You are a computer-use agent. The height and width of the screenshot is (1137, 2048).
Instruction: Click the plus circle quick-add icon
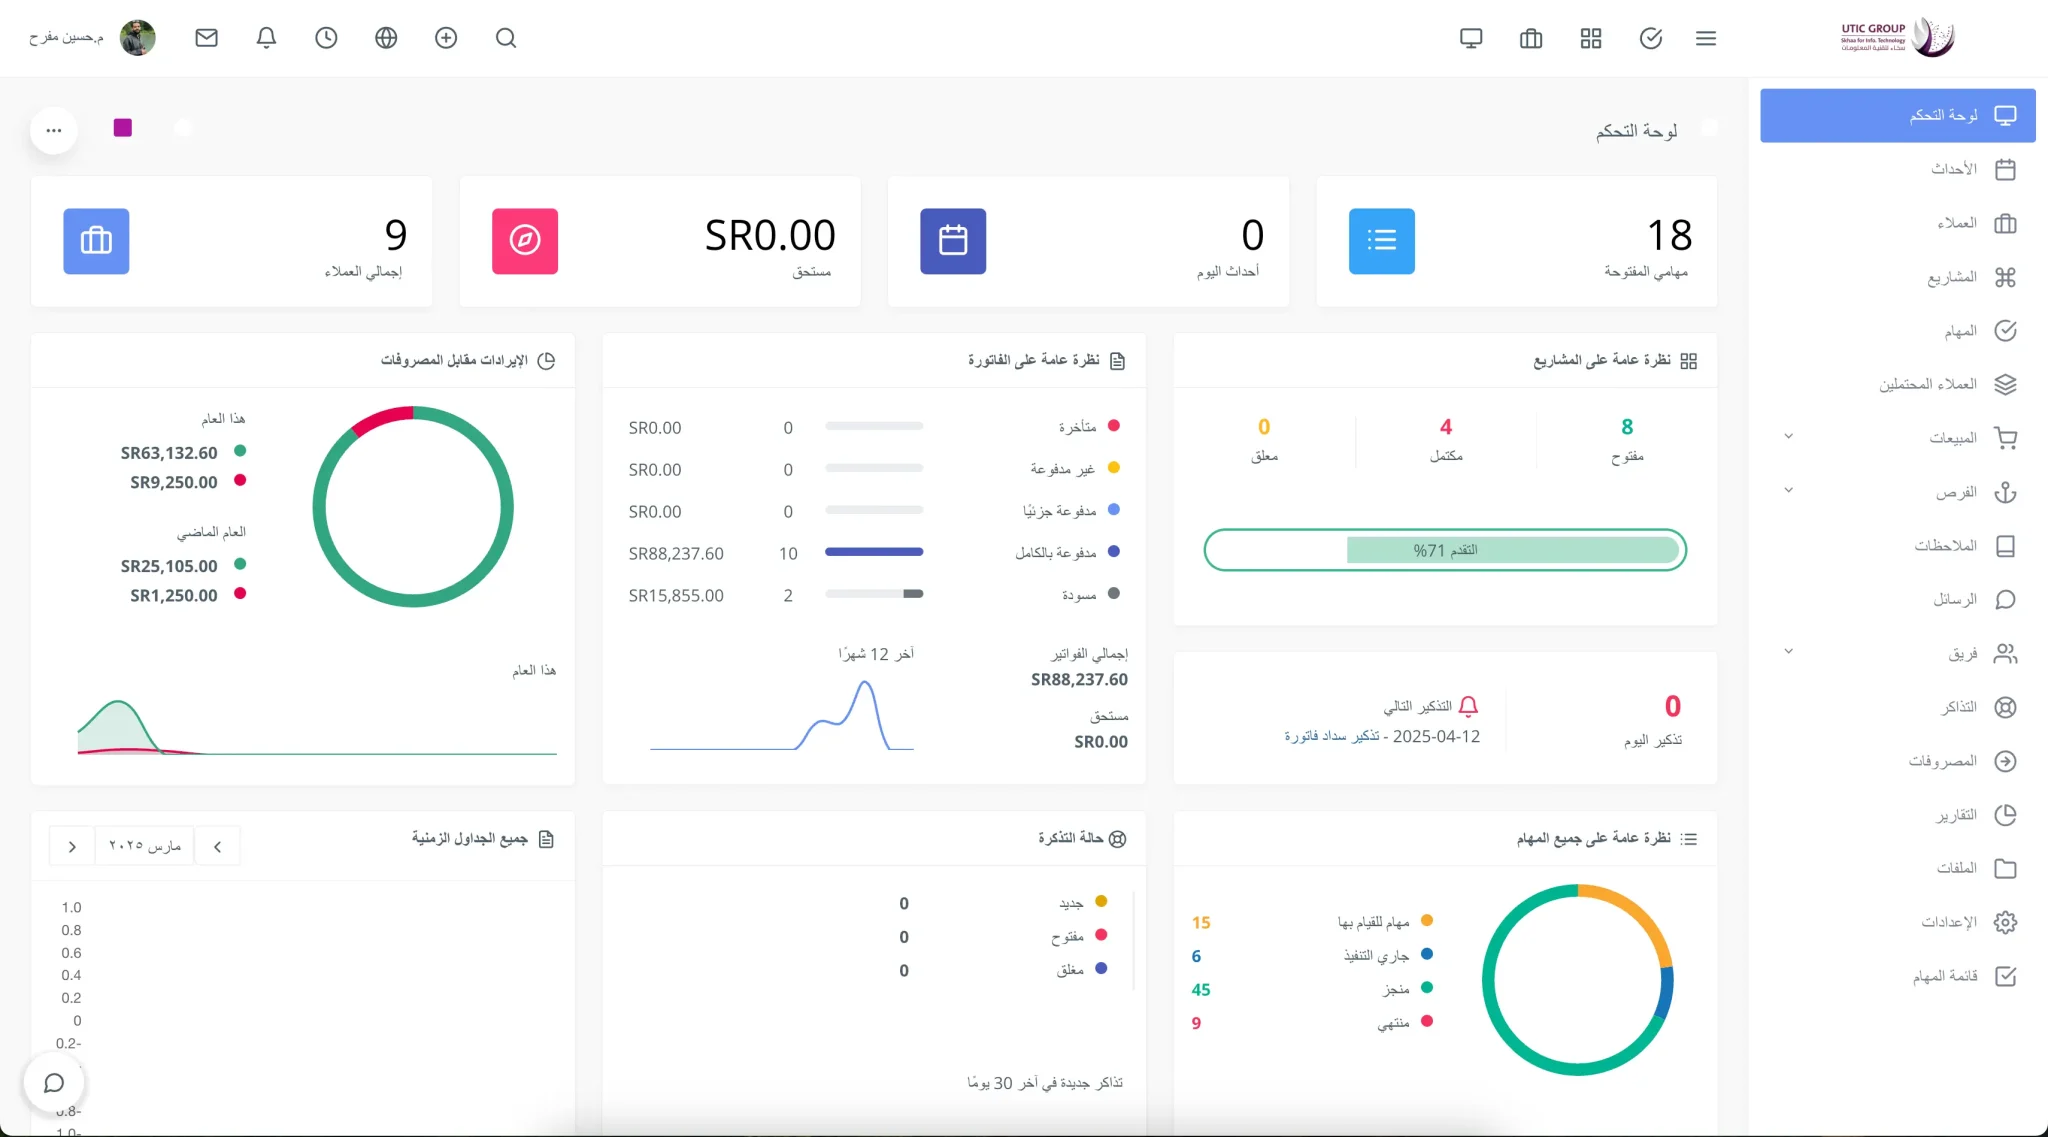(446, 38)
